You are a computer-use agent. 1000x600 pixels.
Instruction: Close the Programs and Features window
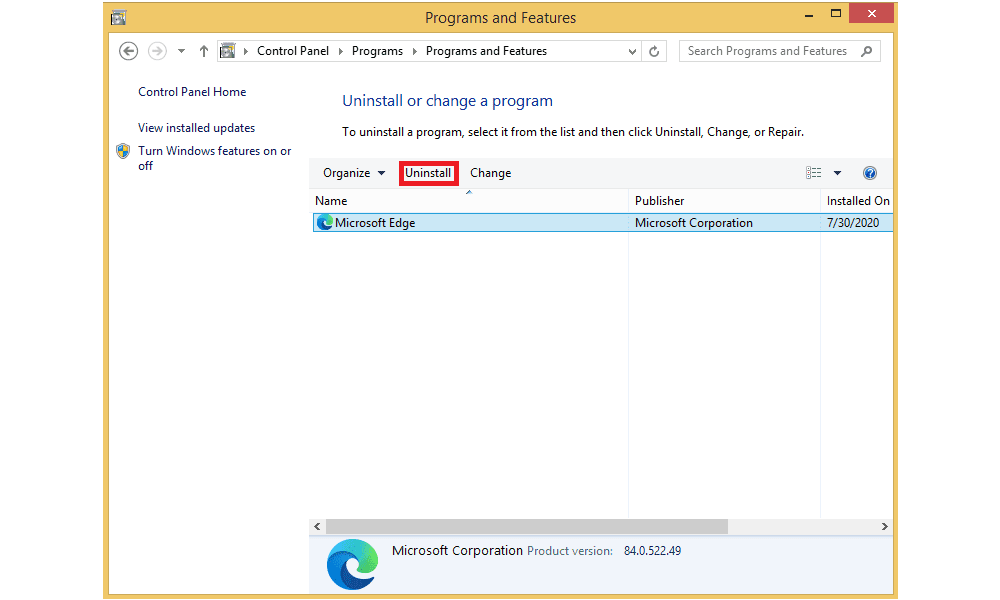871,13
